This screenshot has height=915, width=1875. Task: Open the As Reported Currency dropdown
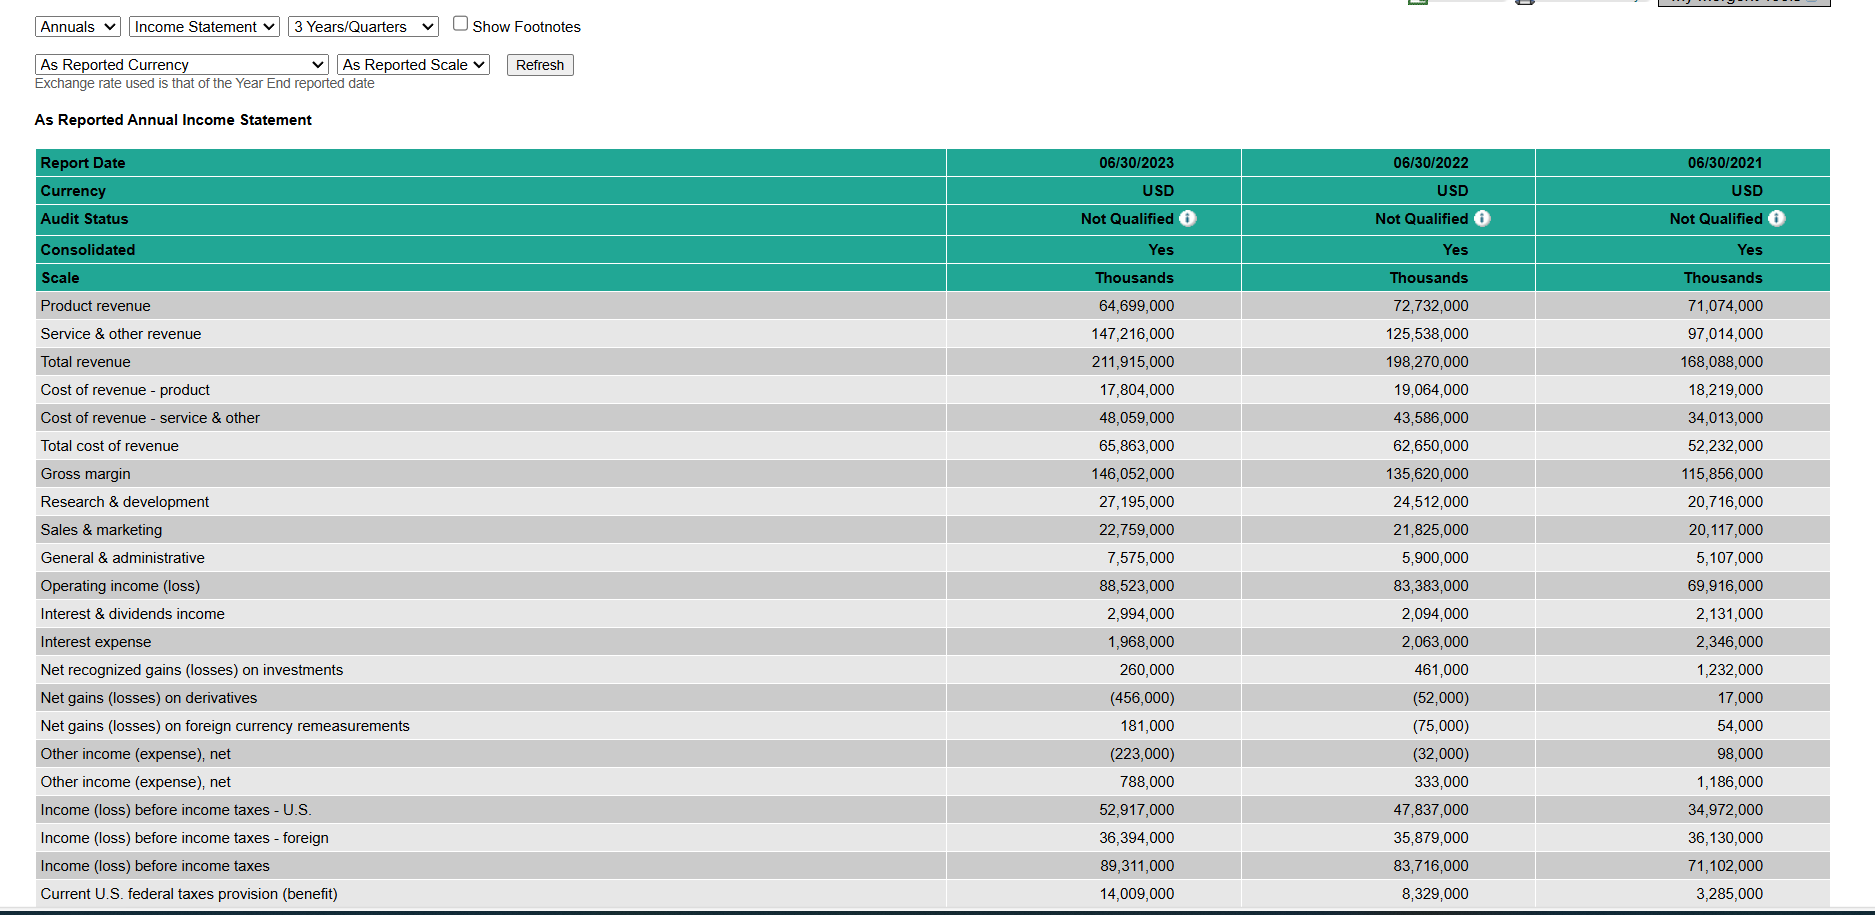click(182, 64)
